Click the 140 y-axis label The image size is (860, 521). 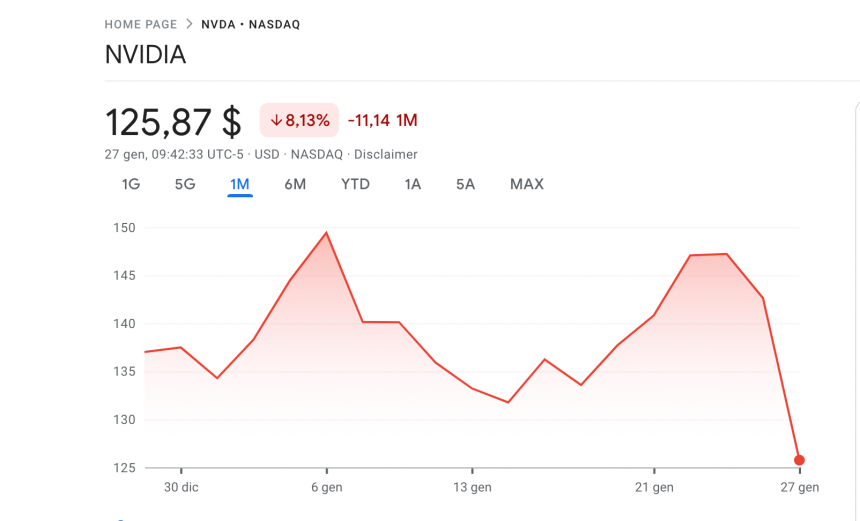[125, 324]
